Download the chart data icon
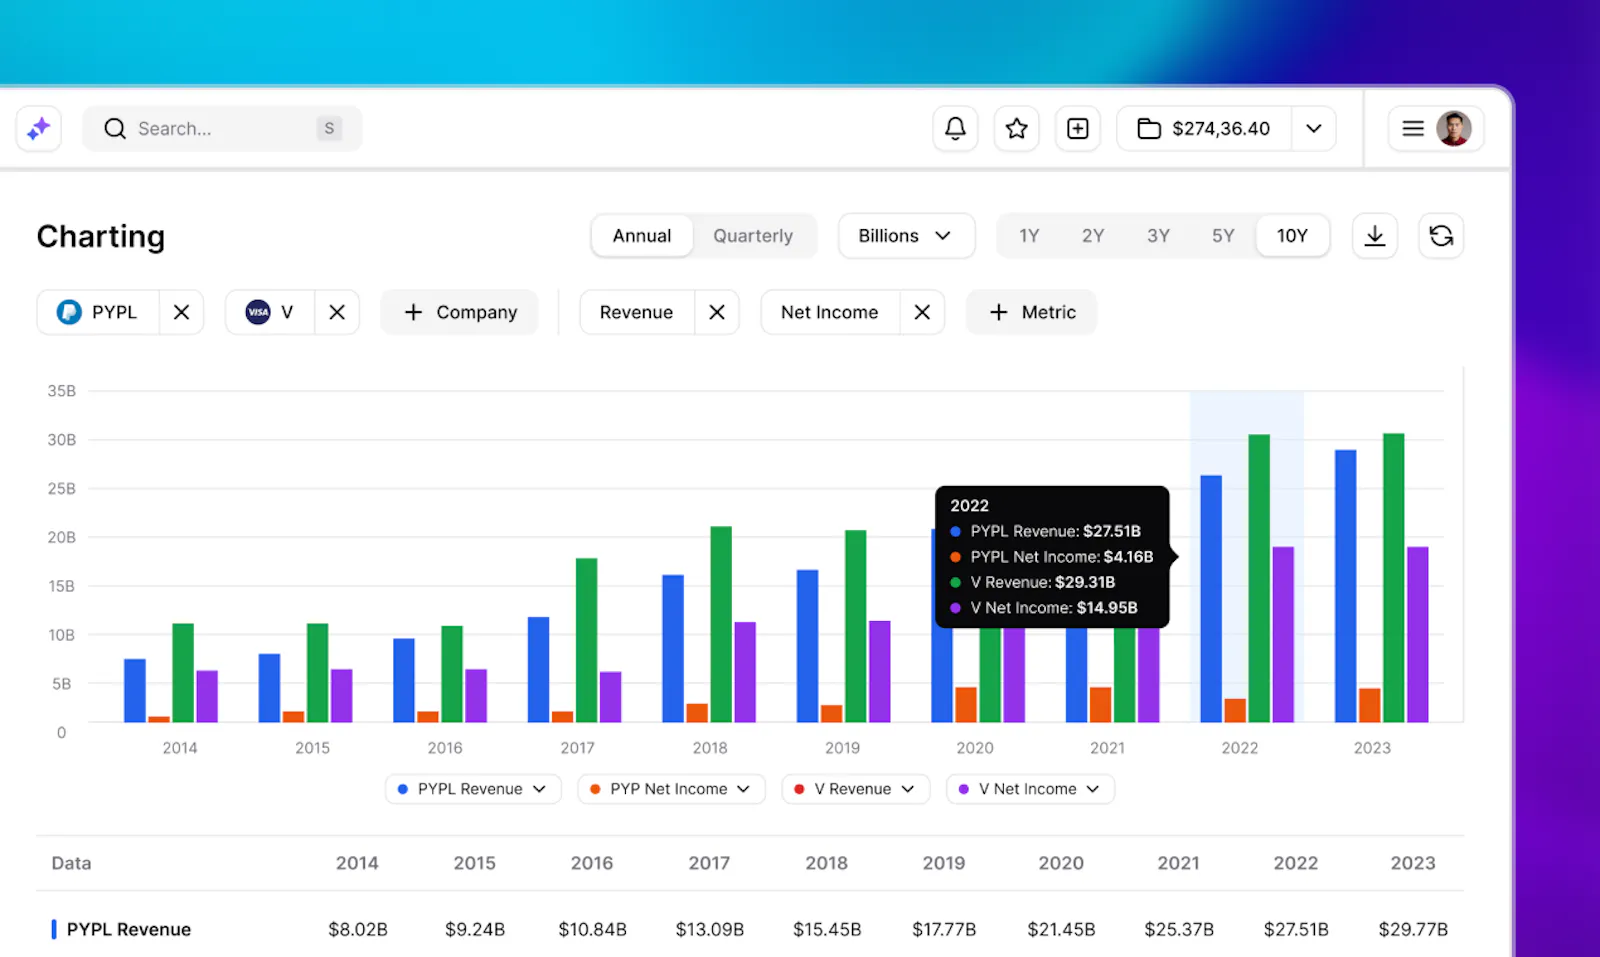Screen dimensions: 1600x957 [x=1375, y=236]
